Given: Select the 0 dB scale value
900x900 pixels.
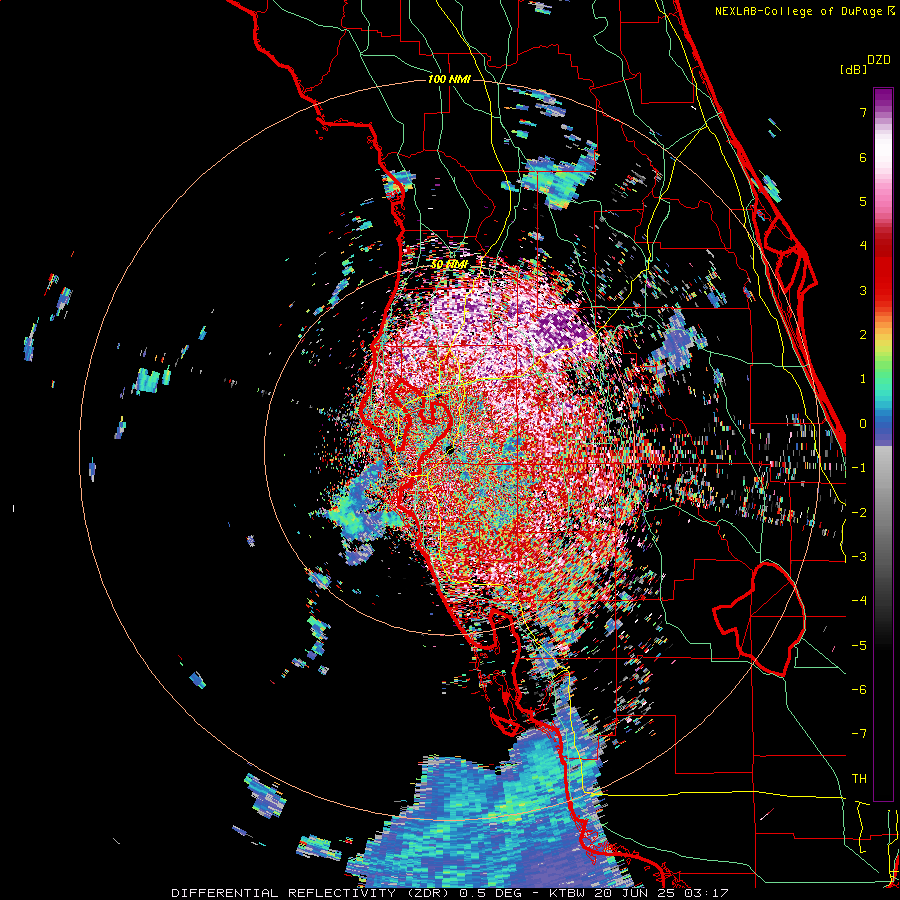Looking at the screenshot, I should click(863, 424).
